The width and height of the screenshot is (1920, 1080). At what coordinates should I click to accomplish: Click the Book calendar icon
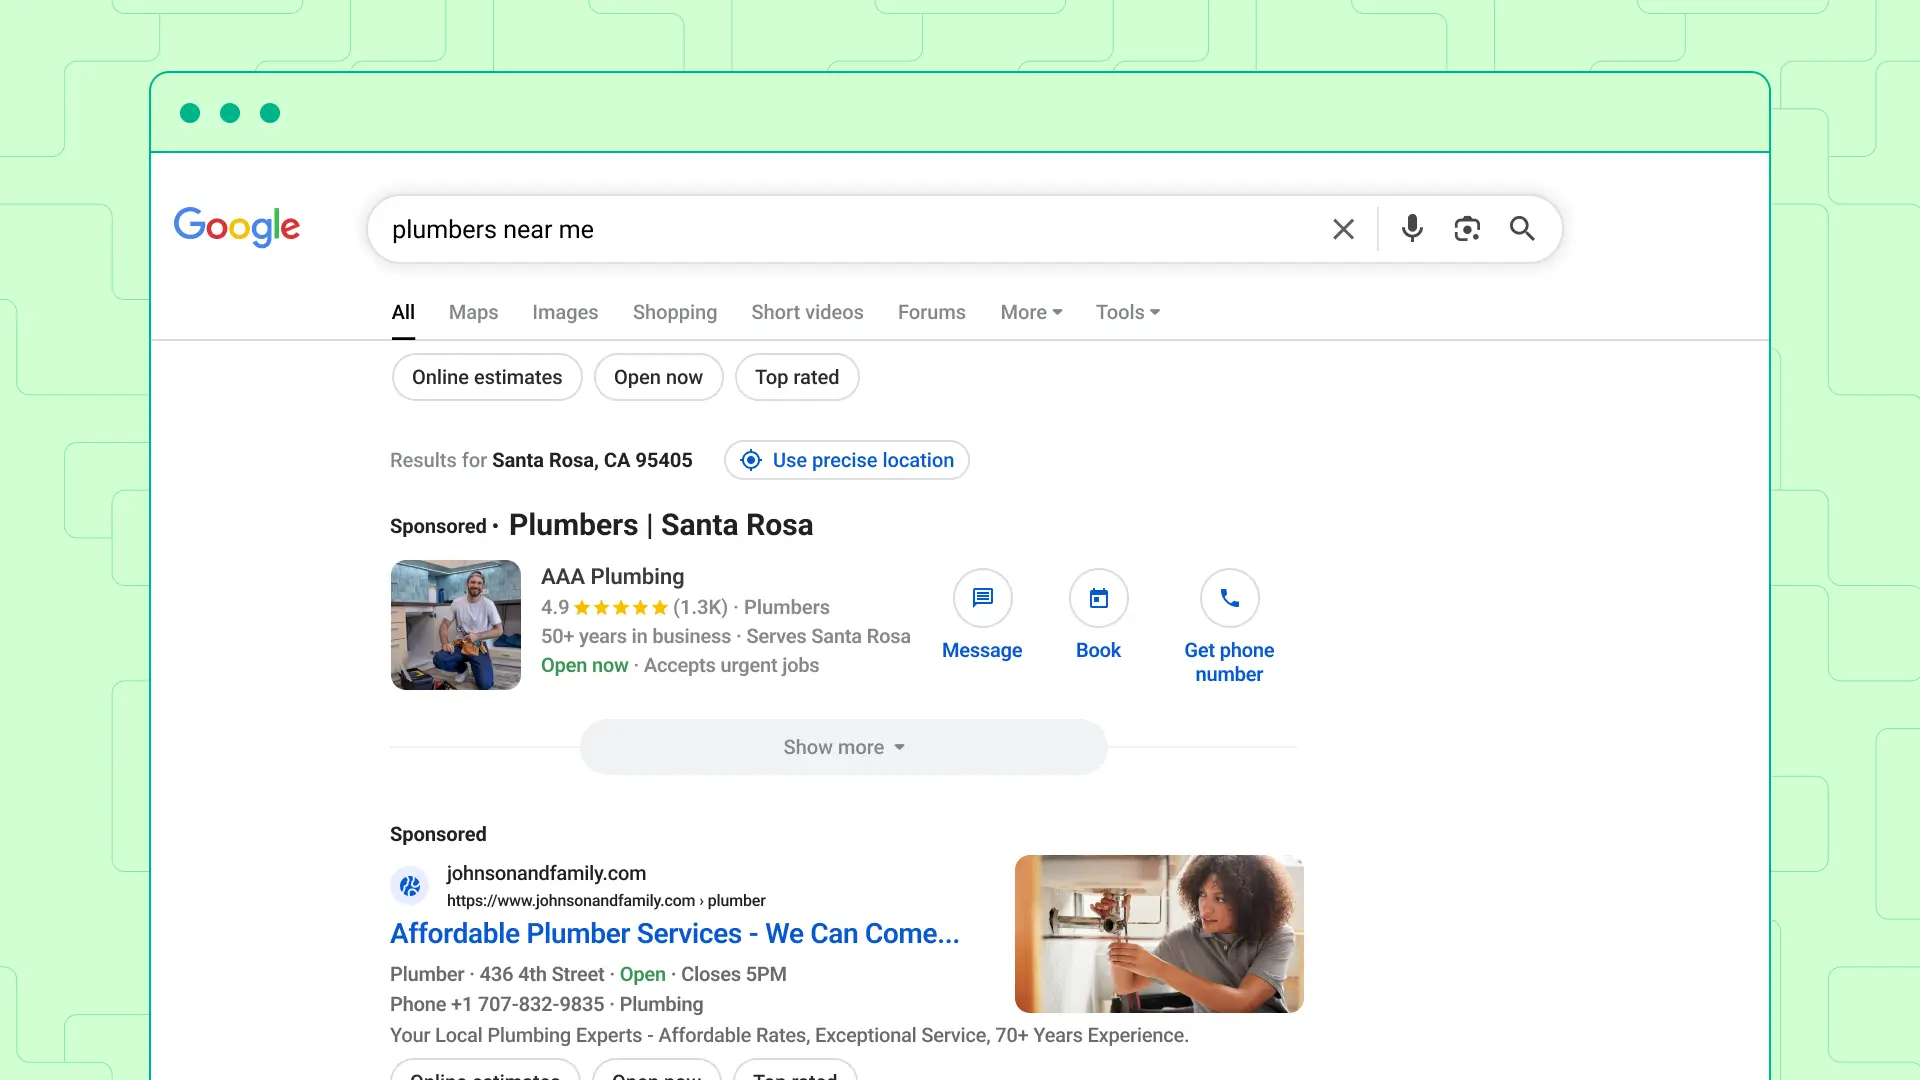[1098, 598]
